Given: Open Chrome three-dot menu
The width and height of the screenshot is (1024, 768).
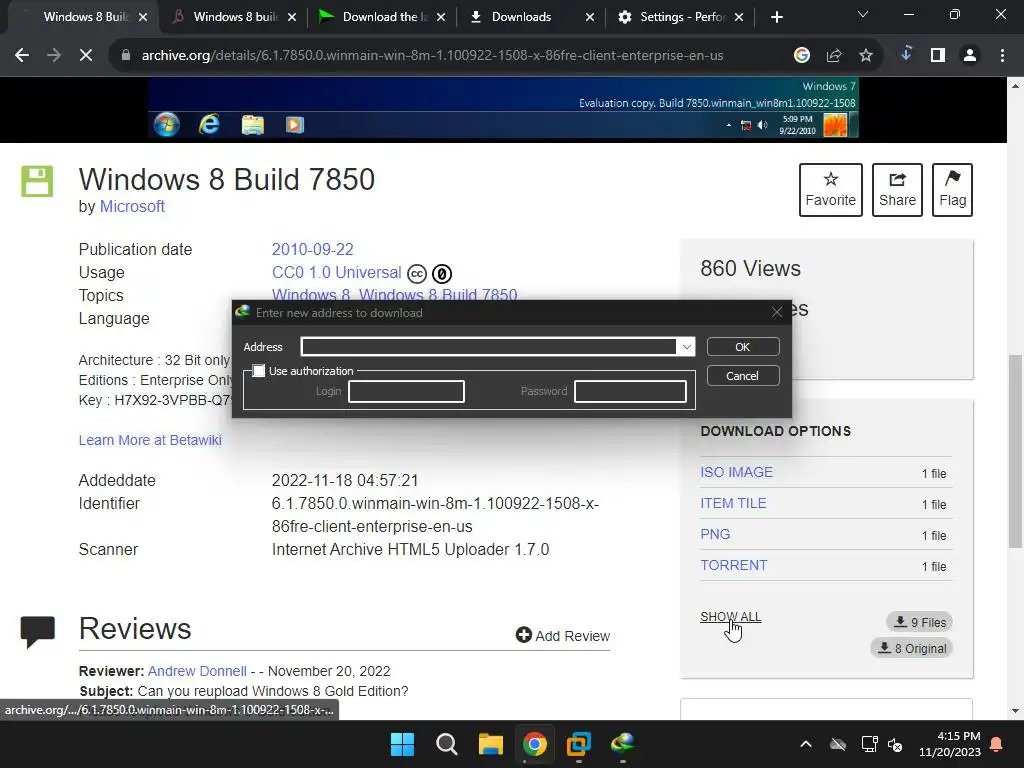Looking at the screenshot, I should point(1002,56).
